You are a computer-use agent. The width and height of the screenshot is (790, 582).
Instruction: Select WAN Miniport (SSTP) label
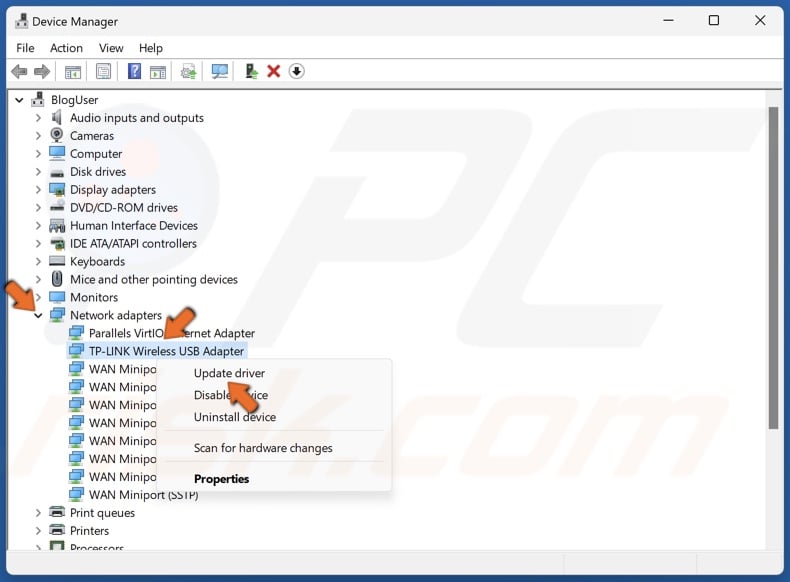pyautogui.click(x=144, y=495)
